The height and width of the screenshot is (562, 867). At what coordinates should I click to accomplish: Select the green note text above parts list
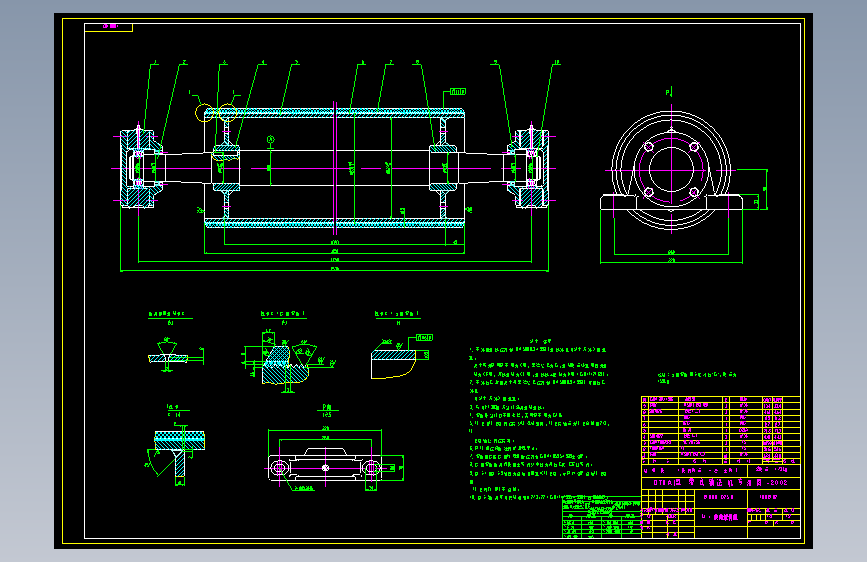click(x=697, y=378)
